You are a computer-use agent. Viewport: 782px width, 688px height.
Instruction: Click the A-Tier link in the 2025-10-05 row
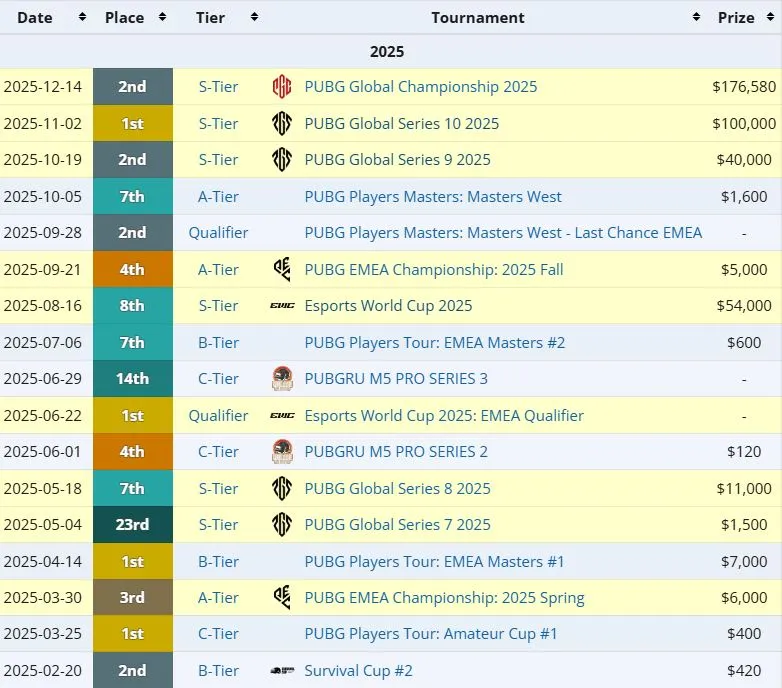click(218, 196)
